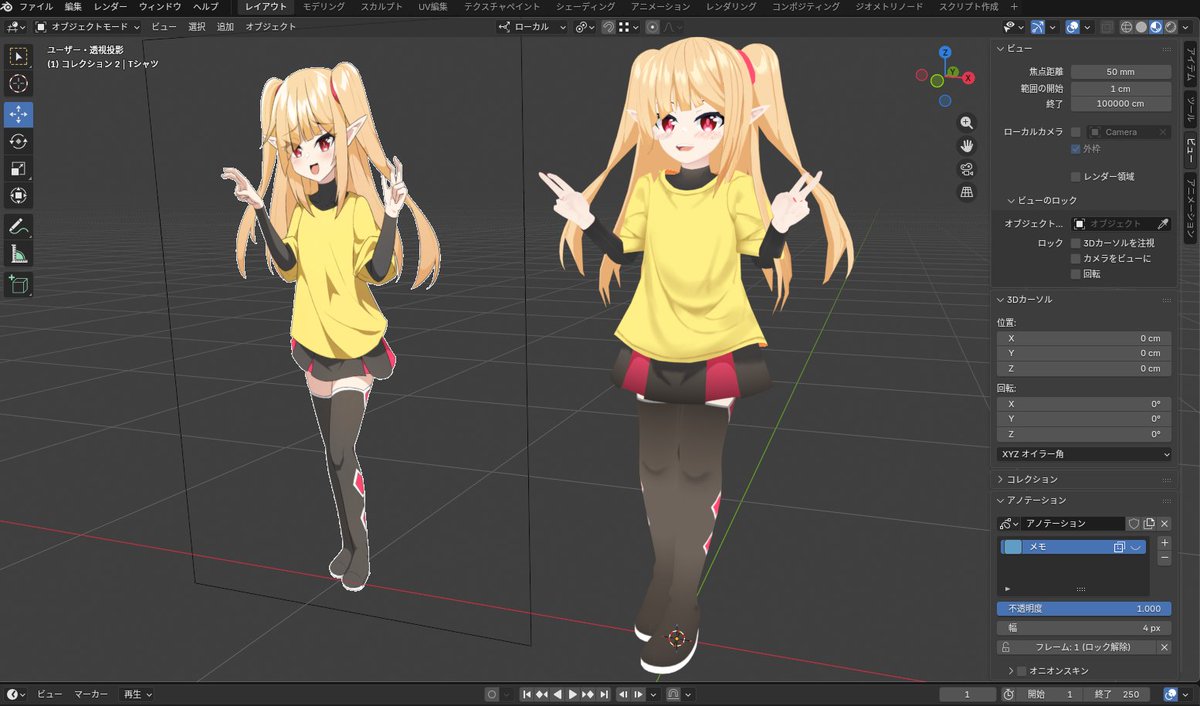Click the 焦点距離 50 mm field
Image resolution: width=1200 pixels, height=706 pixels.
[1120, 72]
